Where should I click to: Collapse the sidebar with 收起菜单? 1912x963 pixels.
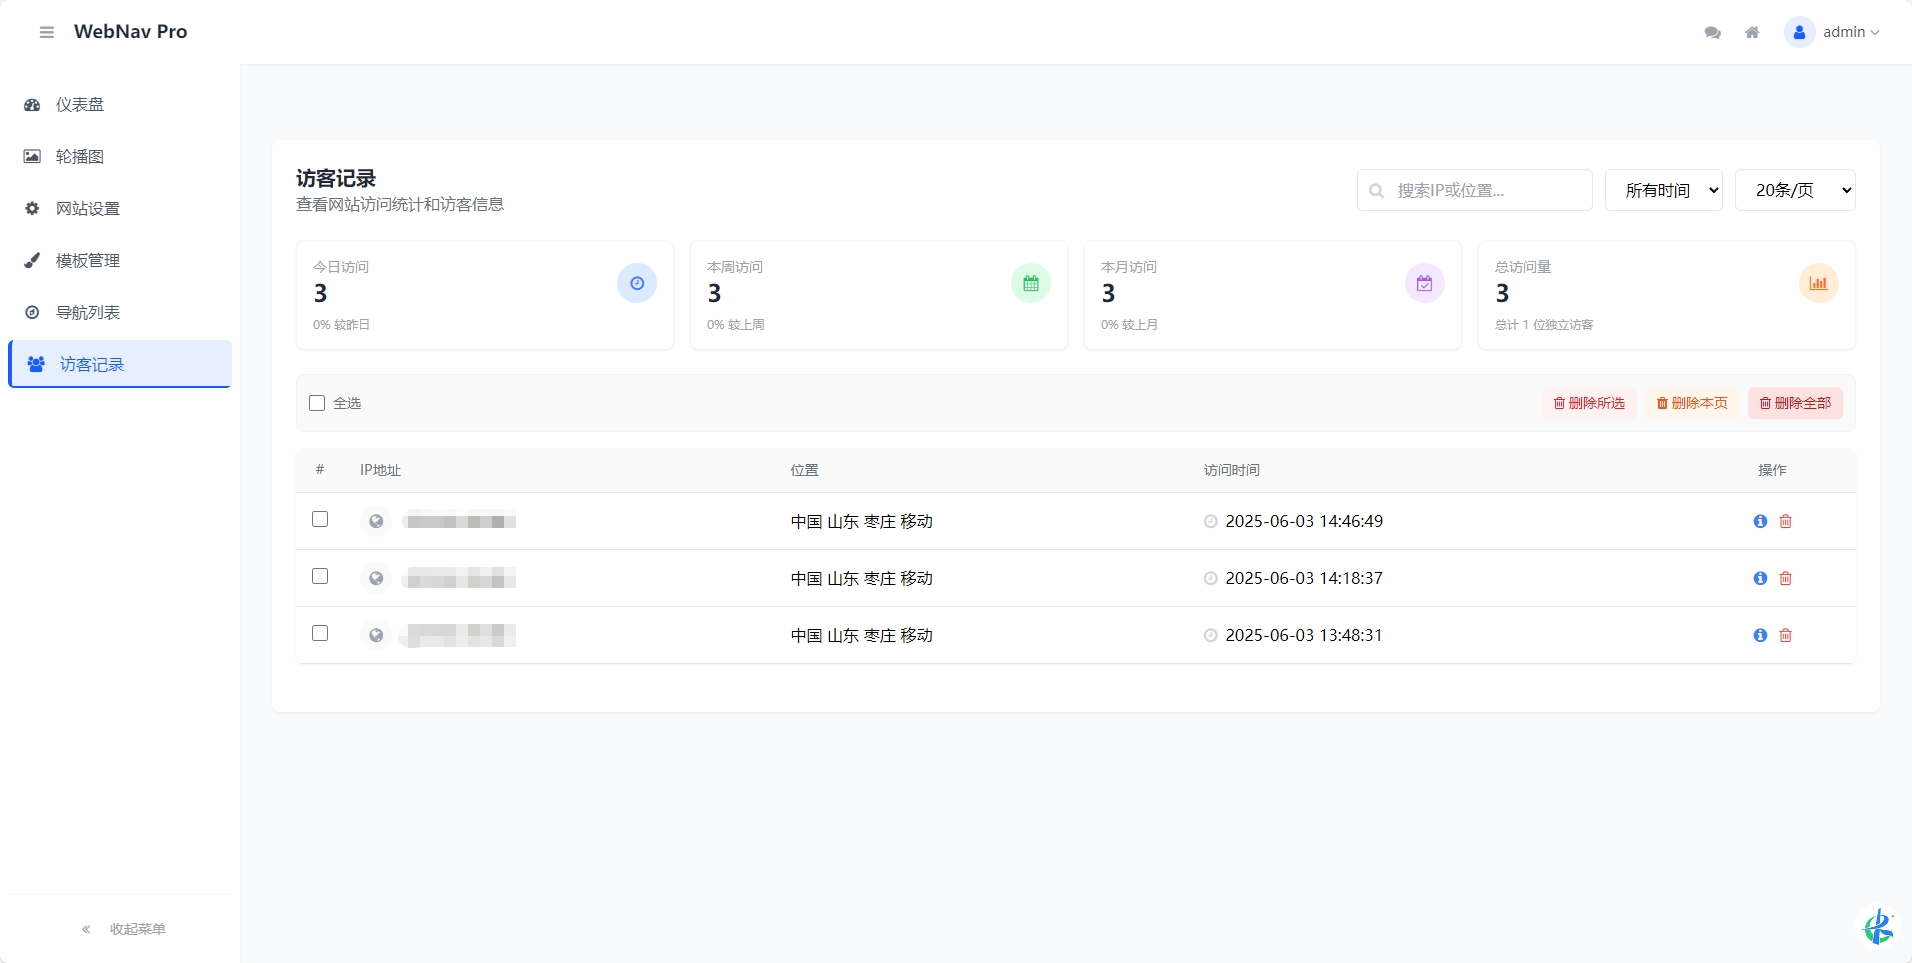pyautogui.click(x=124, y=928)
